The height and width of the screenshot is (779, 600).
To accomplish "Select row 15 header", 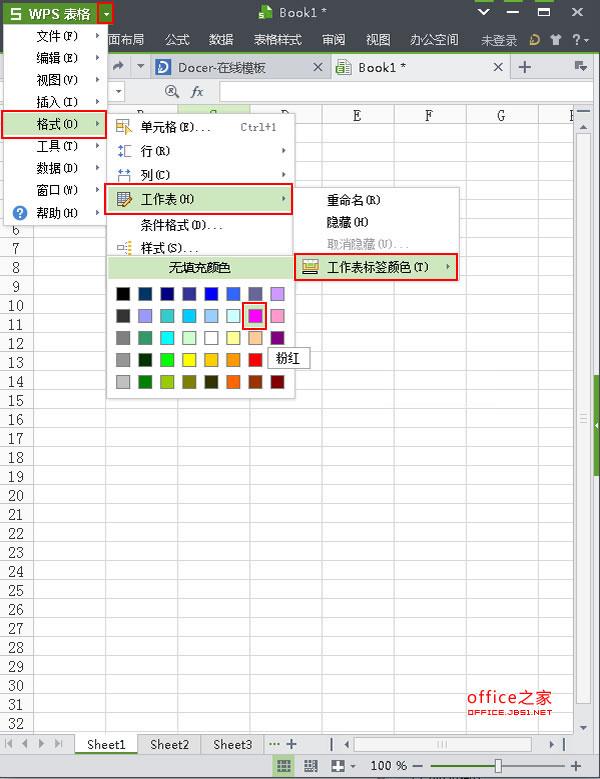I will [x=16, y=400].
